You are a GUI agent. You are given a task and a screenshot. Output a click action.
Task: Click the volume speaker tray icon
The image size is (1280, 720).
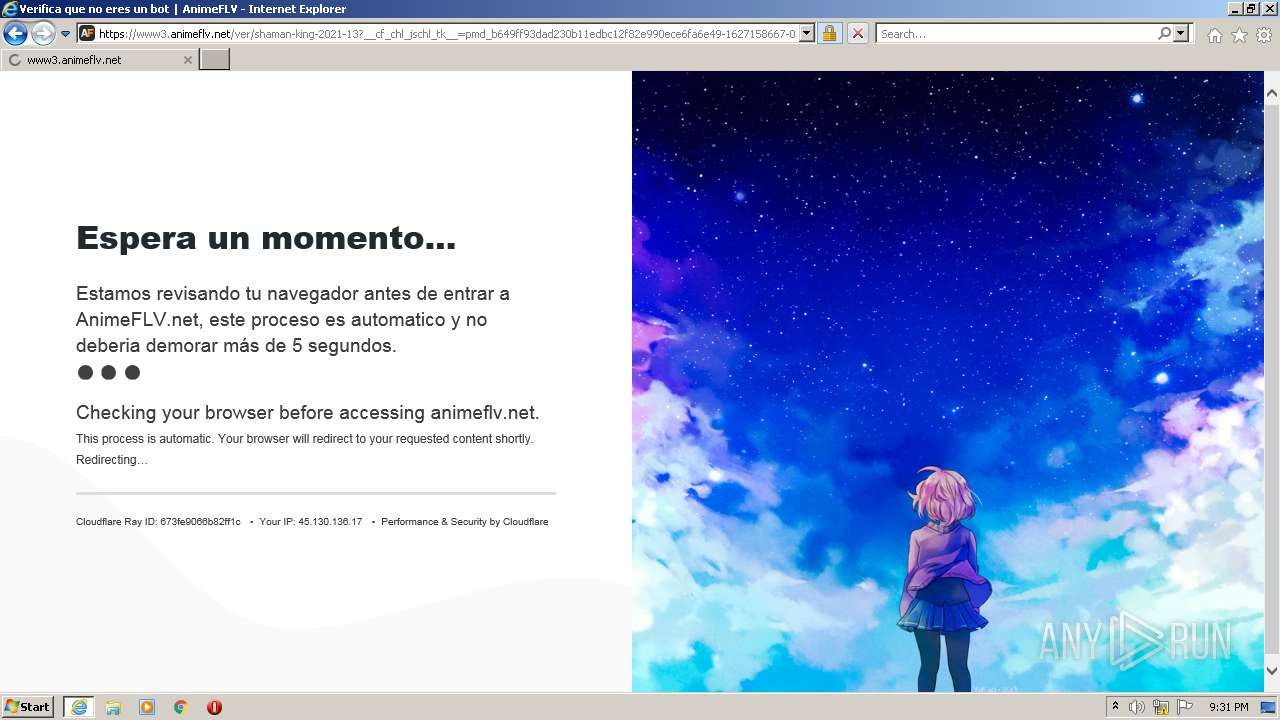pos(1137,707)
